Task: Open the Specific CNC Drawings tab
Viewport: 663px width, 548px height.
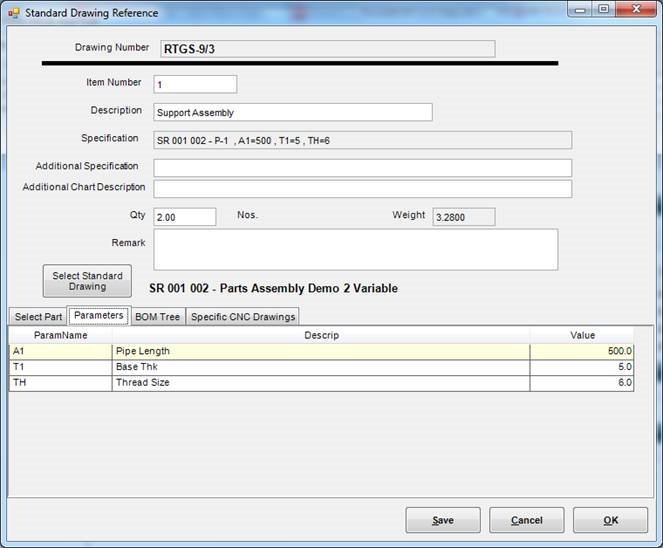Action: click(243, 317)
